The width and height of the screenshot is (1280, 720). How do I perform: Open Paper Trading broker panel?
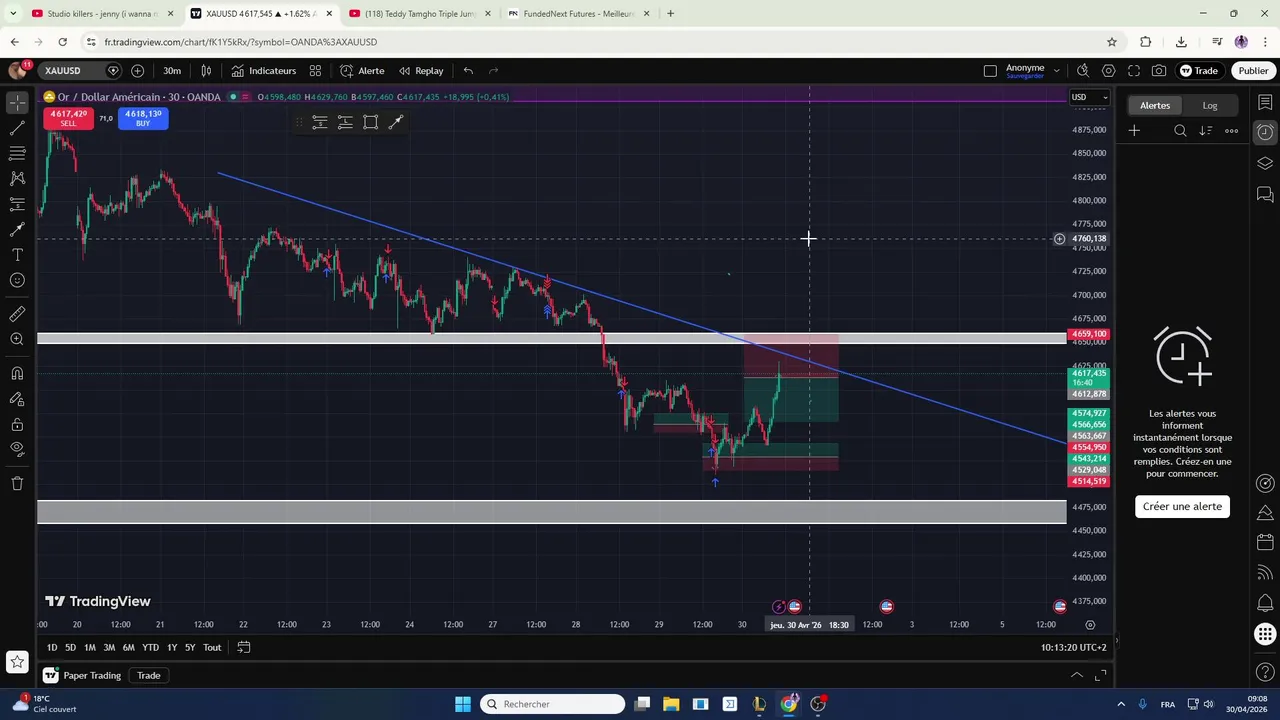click(82, 675)
